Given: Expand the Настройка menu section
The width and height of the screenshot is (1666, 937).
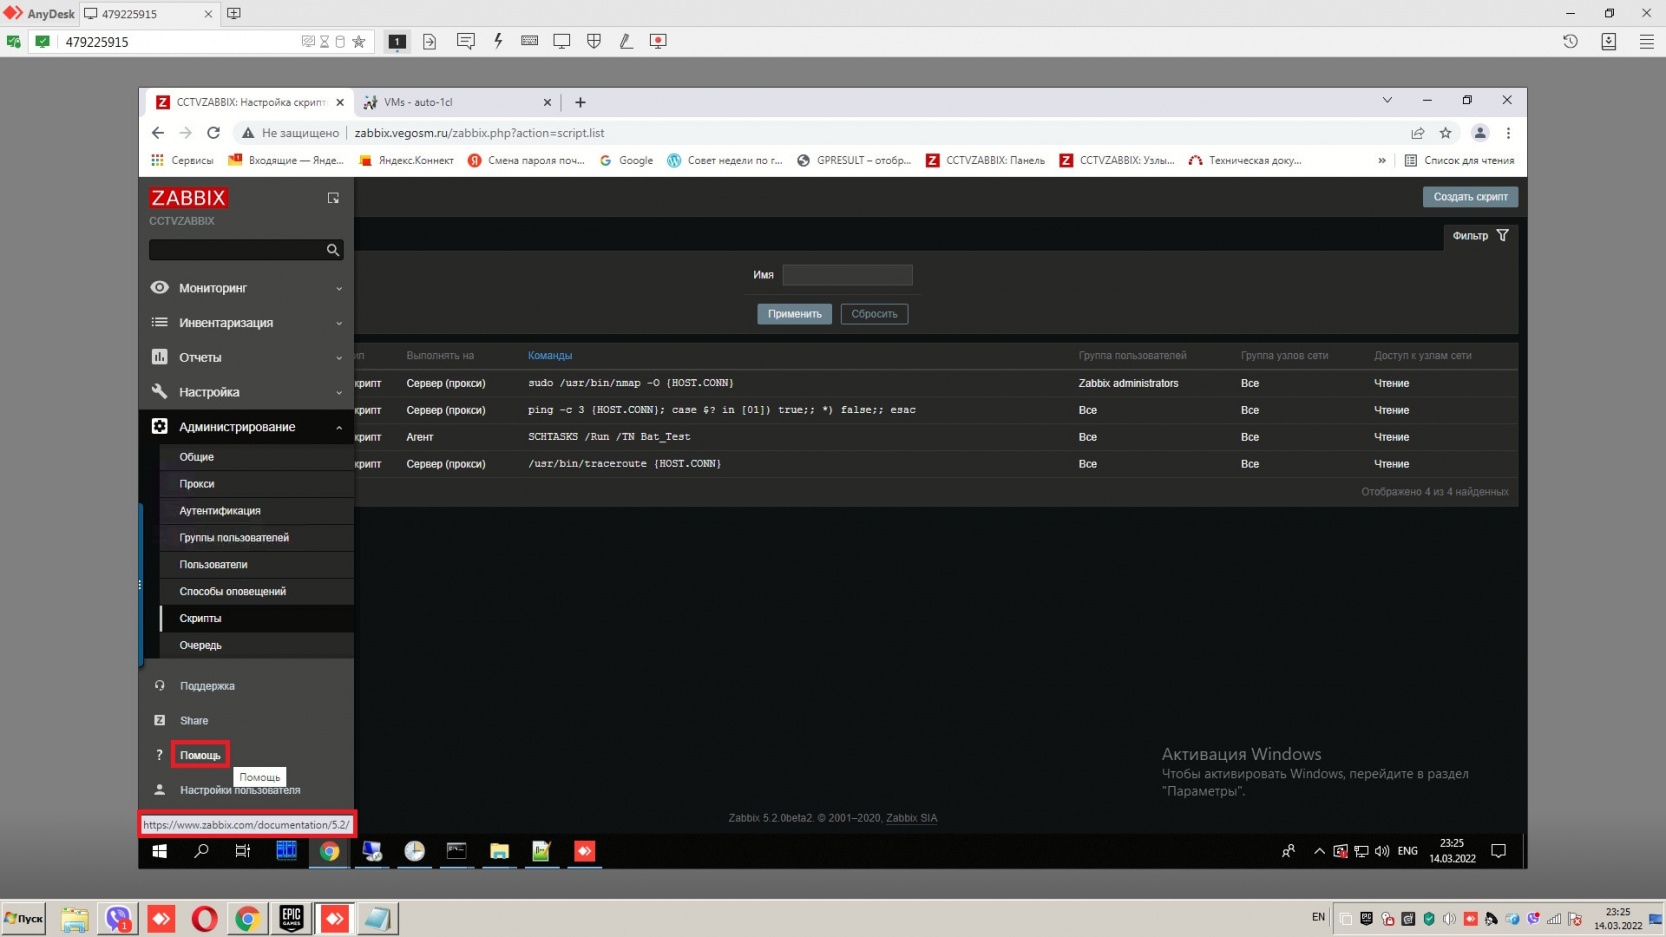Looking at the screenshot, I should [x=246, y=392].
